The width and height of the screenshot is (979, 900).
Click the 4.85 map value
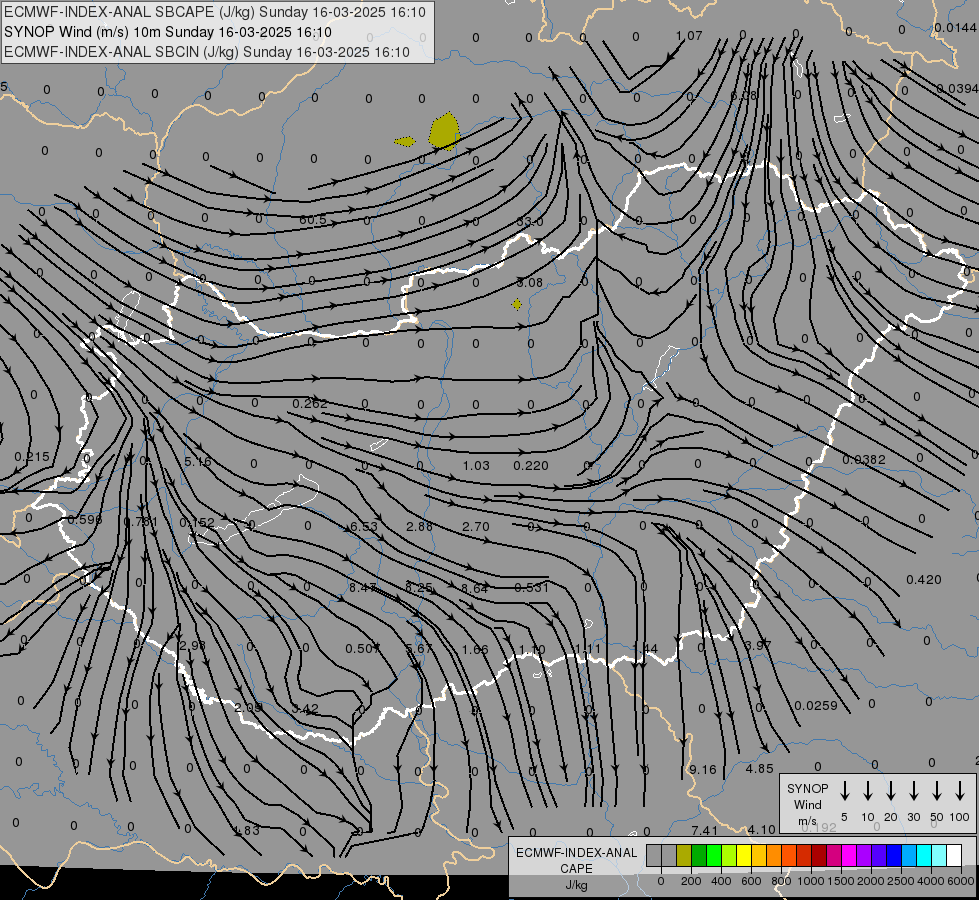point(760,769)
